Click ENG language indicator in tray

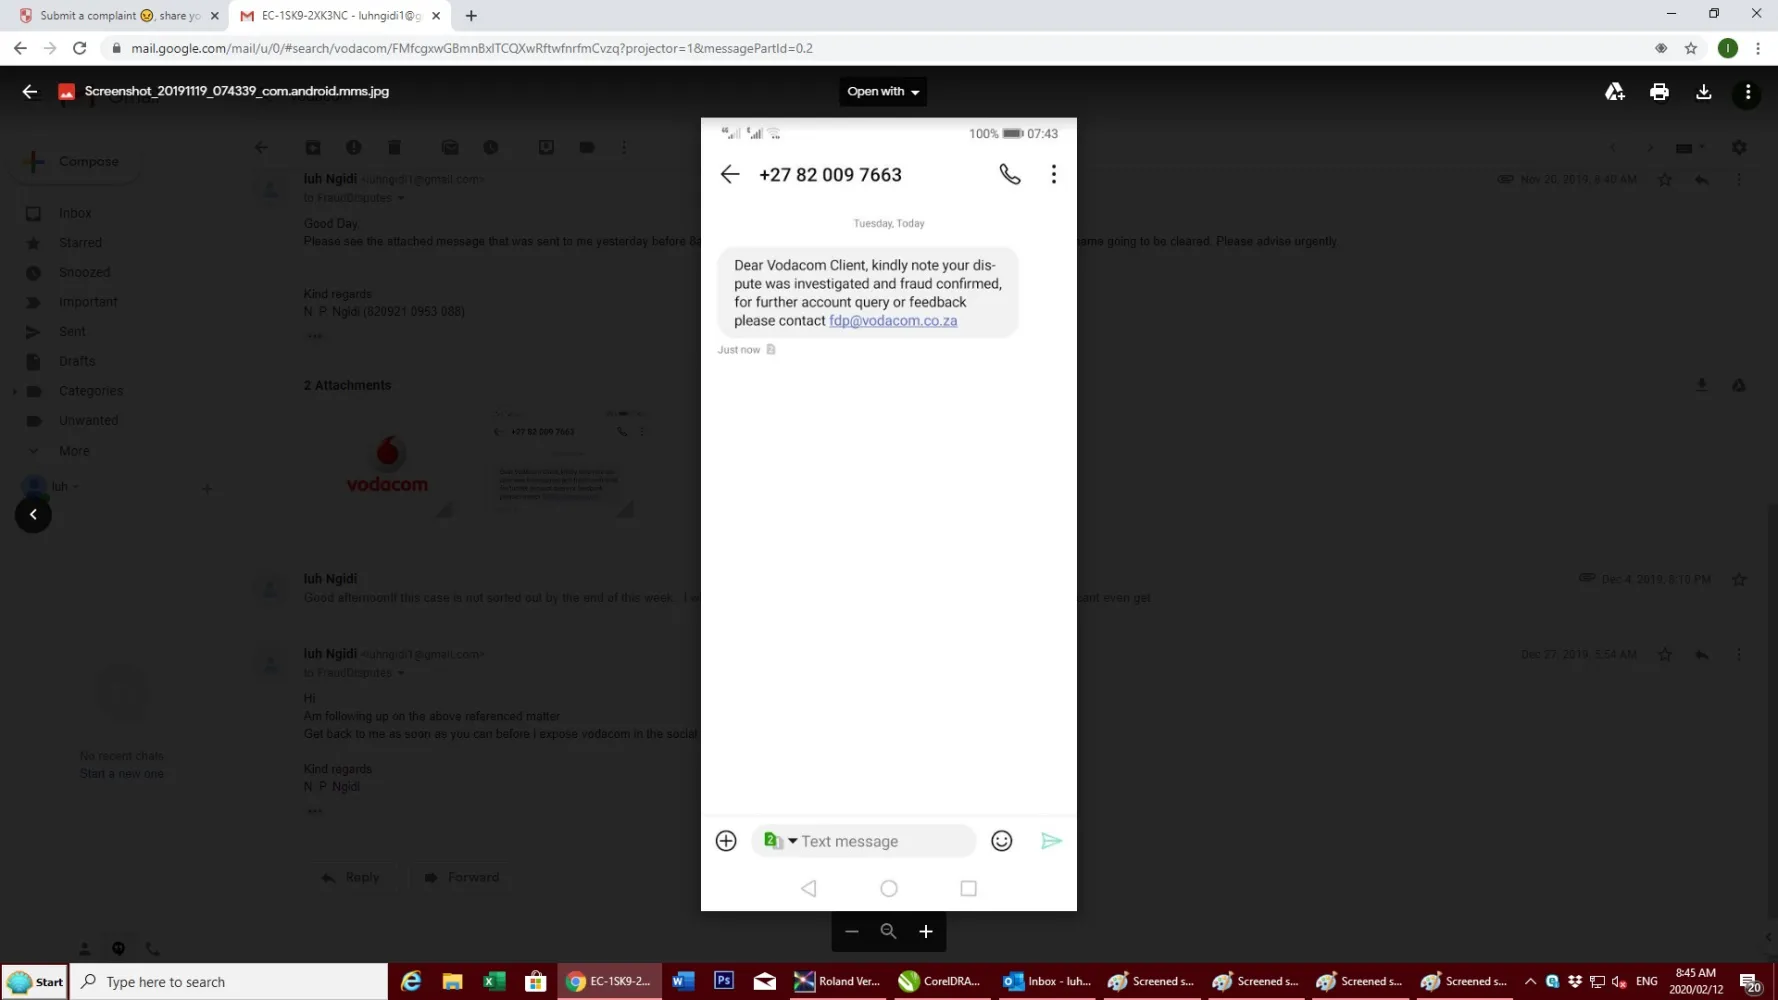(x=1646, y=981)
